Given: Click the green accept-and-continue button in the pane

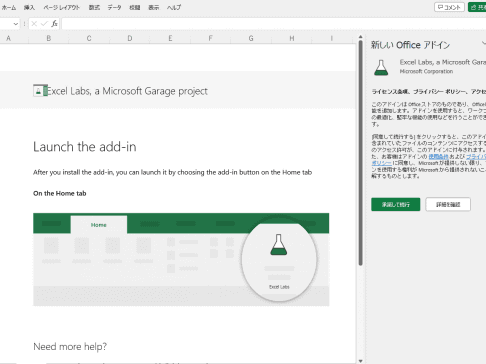Looking at the screenshot, I should pyautogui.click(x=396, y=204).
